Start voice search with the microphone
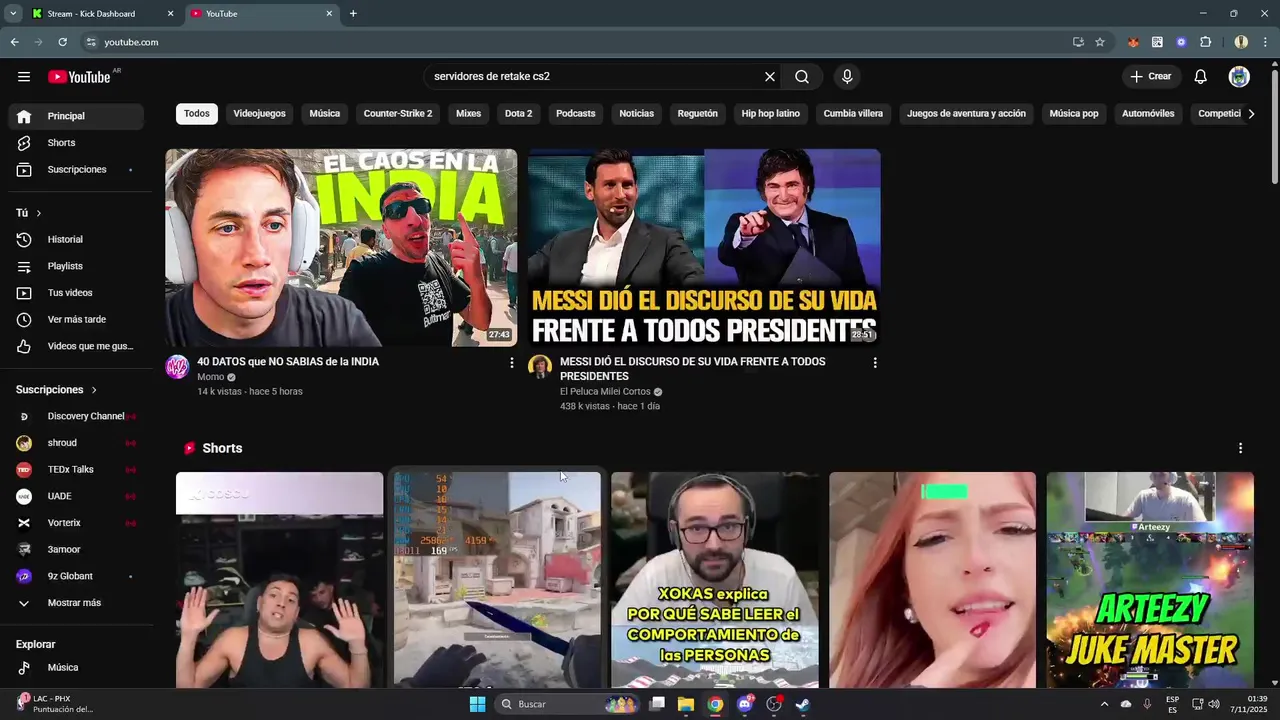 coord(847,77)
